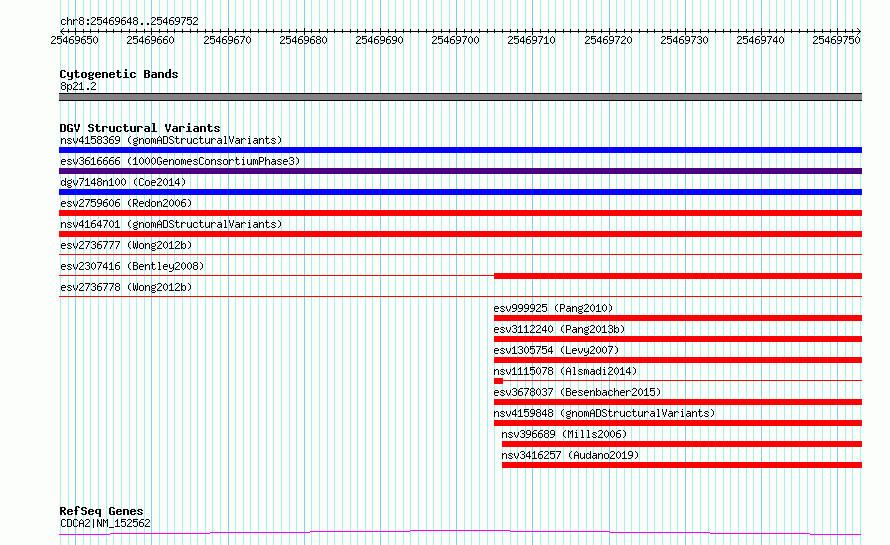Select the blue bar of nsv4158369
The width and height of the screenshot is (890, 545).
460,150
